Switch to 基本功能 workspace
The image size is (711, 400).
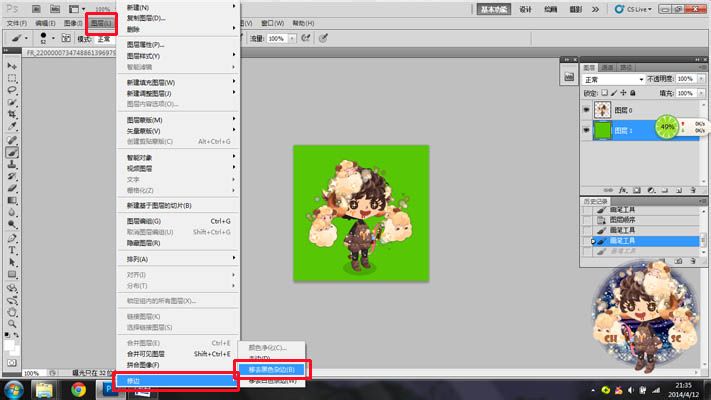pos(494,9)
